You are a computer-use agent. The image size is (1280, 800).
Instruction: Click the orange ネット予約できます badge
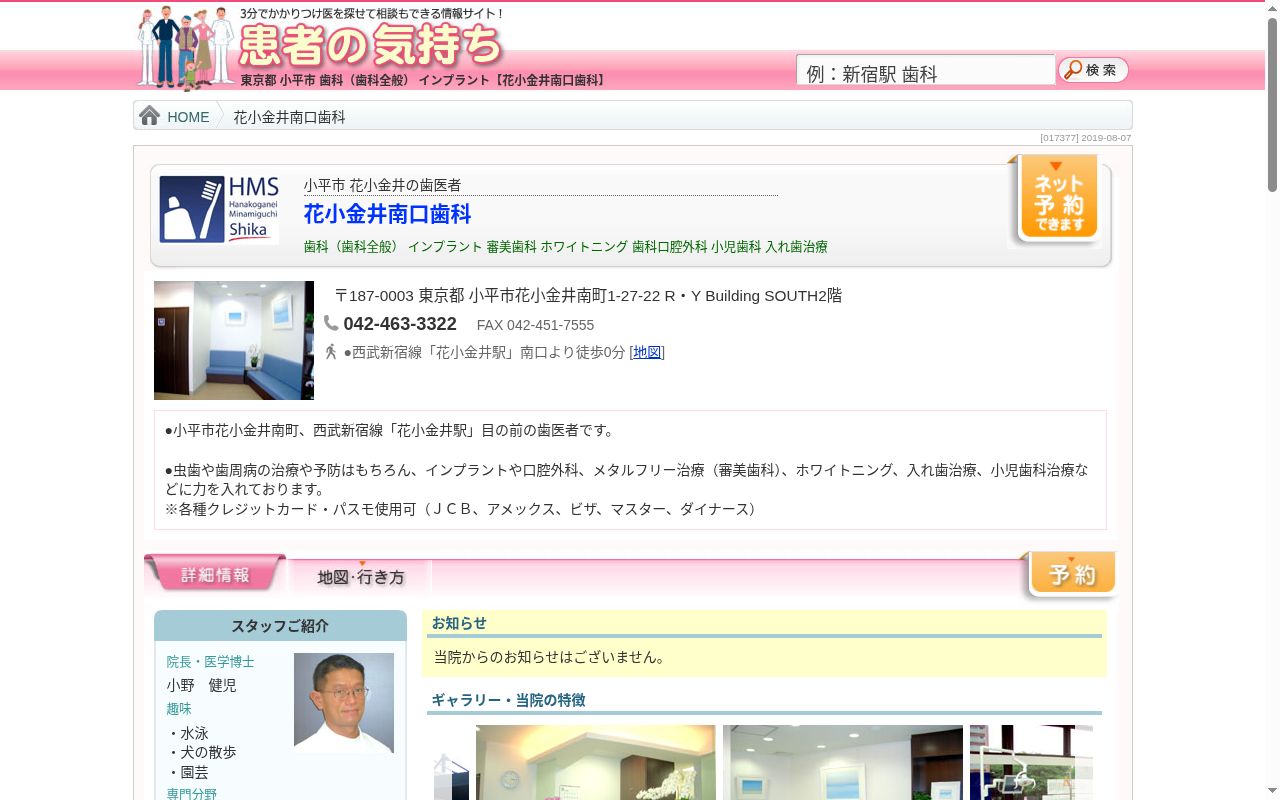pos(1058,200)
